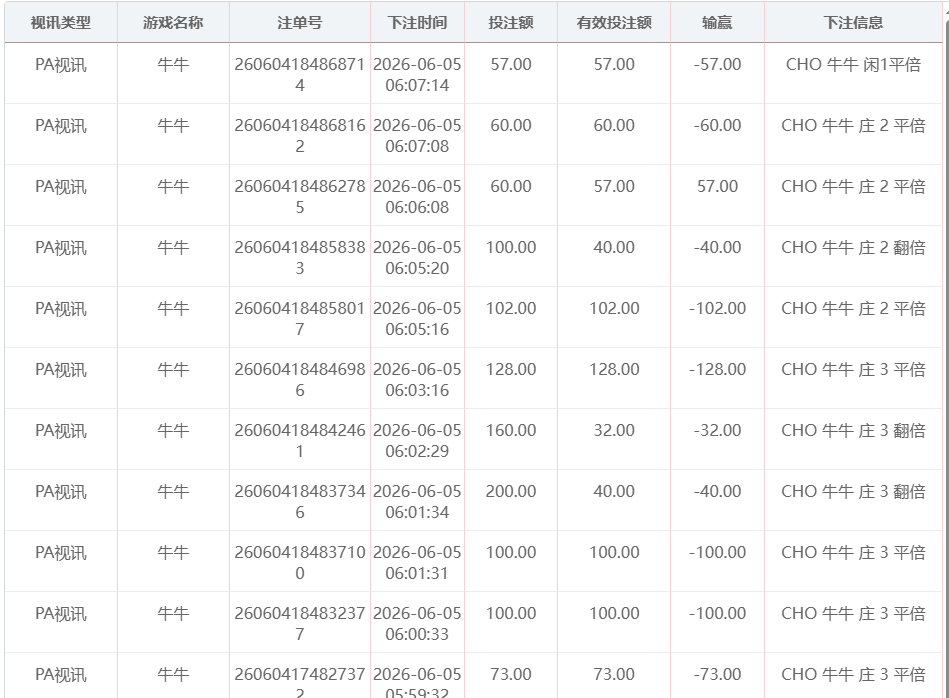Click the 有效投注额 column header
Viewport: 949px width, 698px height.
[614, 22]
